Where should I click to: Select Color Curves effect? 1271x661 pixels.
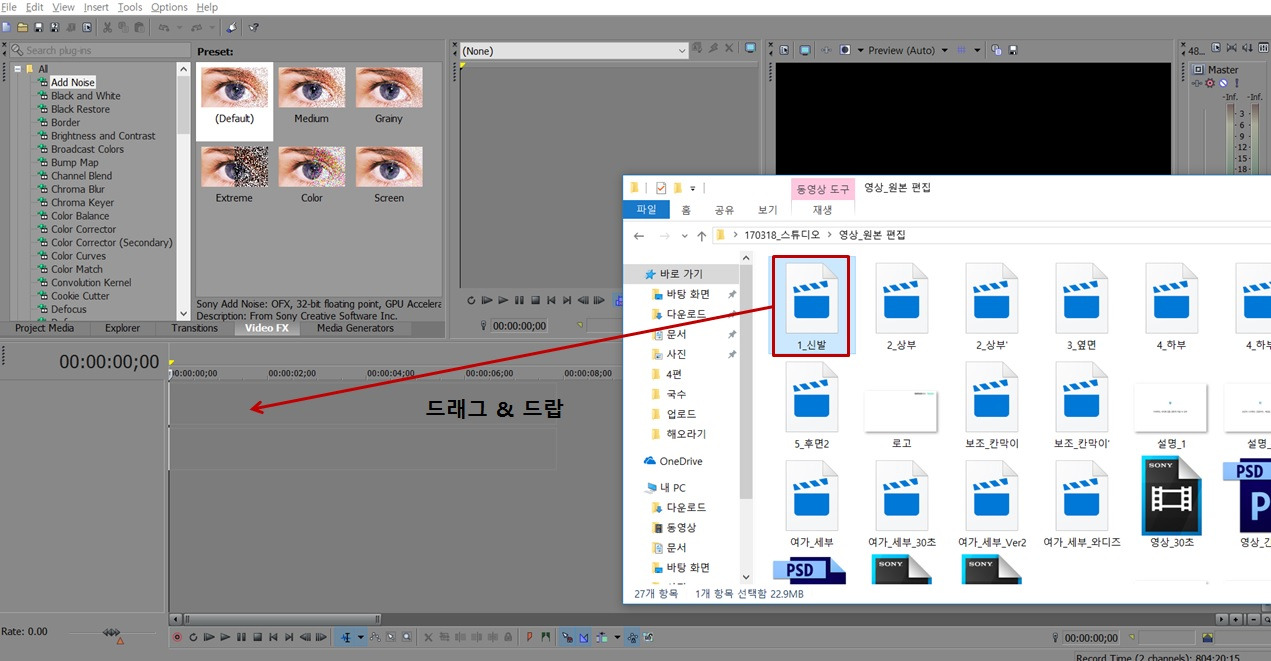pos(78,256)
